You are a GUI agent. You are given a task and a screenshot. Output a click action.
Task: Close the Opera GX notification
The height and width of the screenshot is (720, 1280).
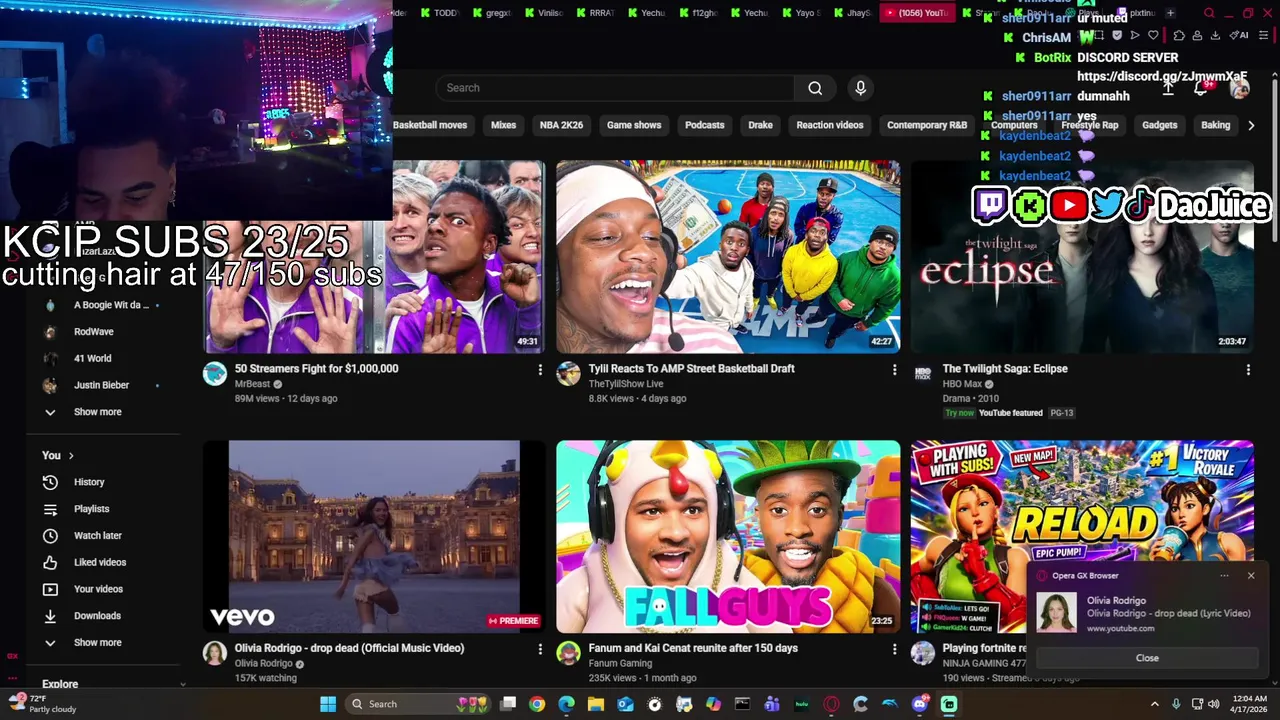1147,658
